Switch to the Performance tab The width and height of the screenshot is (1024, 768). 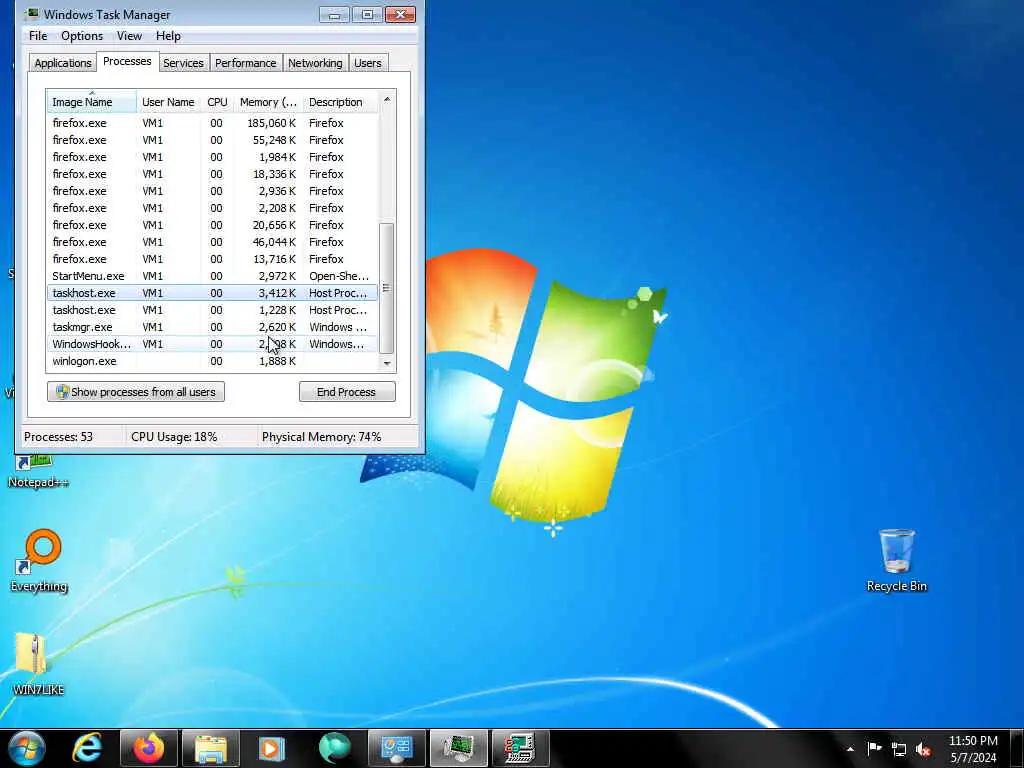coord(246,63)
